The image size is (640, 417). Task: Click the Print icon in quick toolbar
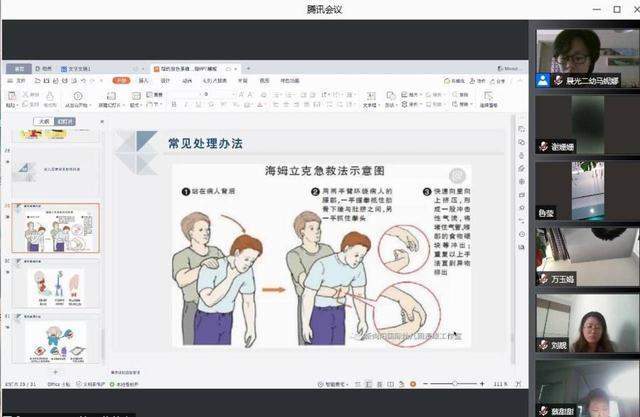click(x=64, y=81)
